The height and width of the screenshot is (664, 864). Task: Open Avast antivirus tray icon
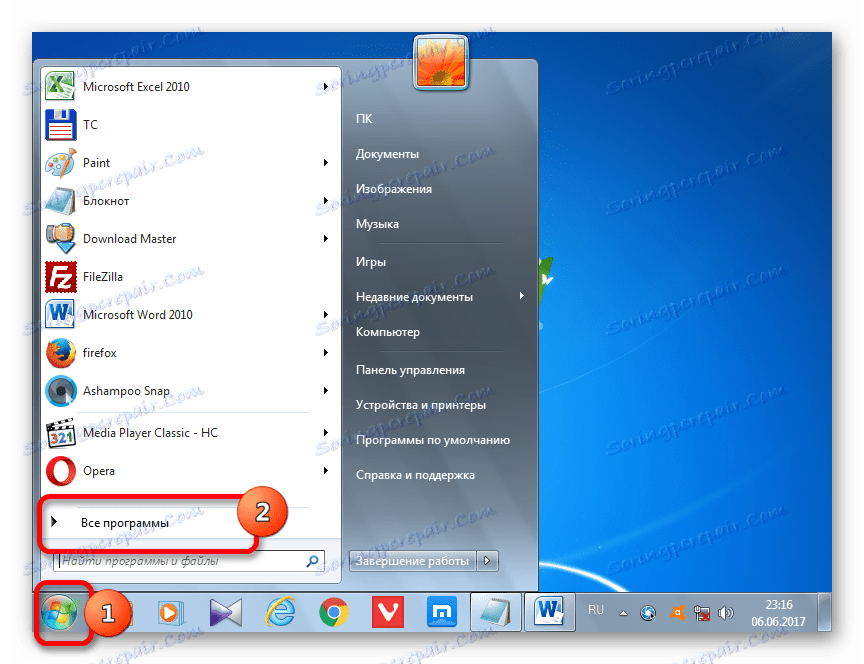[x=677, y=613]
